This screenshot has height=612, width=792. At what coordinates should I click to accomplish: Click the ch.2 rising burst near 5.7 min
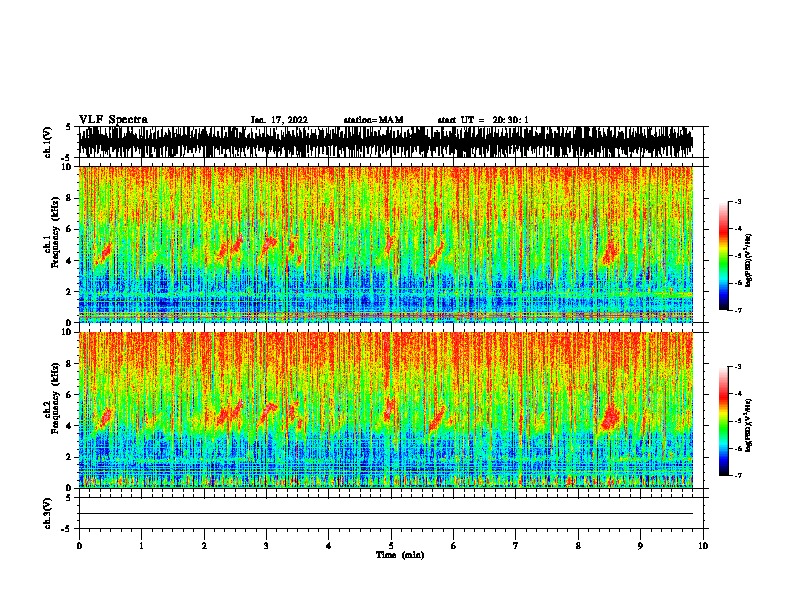click(x=437, y=418)
